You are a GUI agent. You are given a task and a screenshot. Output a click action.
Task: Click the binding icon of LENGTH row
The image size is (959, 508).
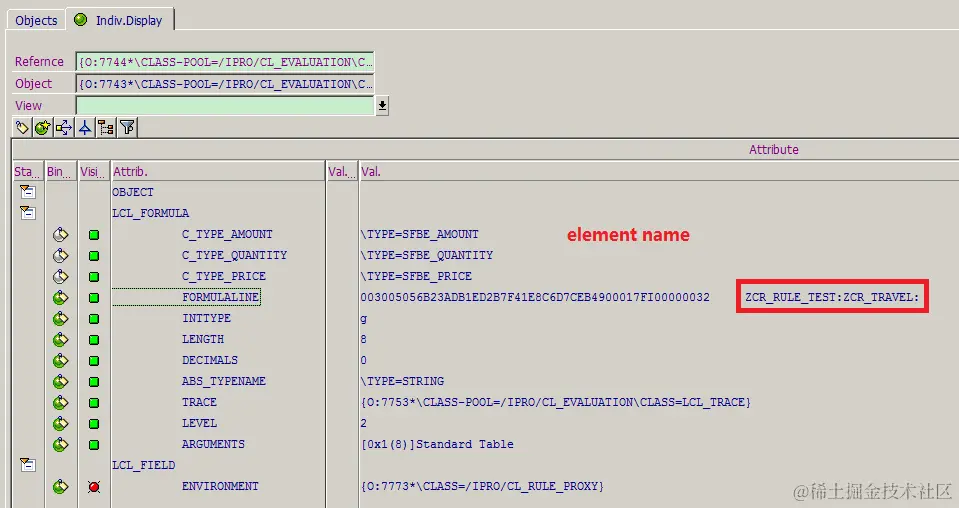(x=60, y=339)
